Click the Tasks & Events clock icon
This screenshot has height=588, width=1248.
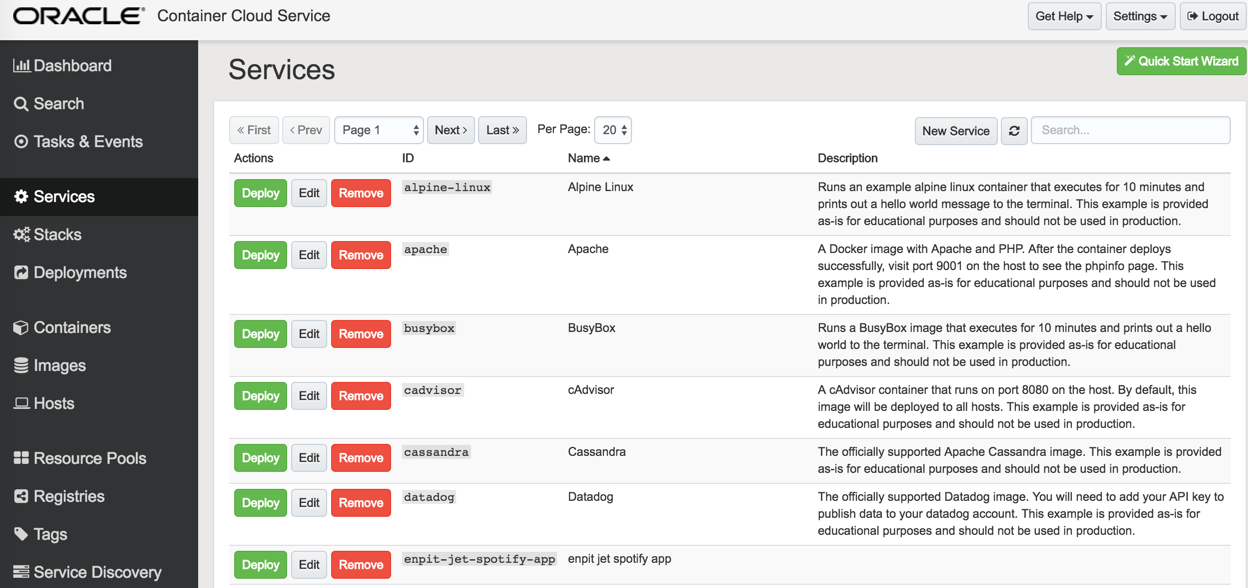[x=21, y=142]
